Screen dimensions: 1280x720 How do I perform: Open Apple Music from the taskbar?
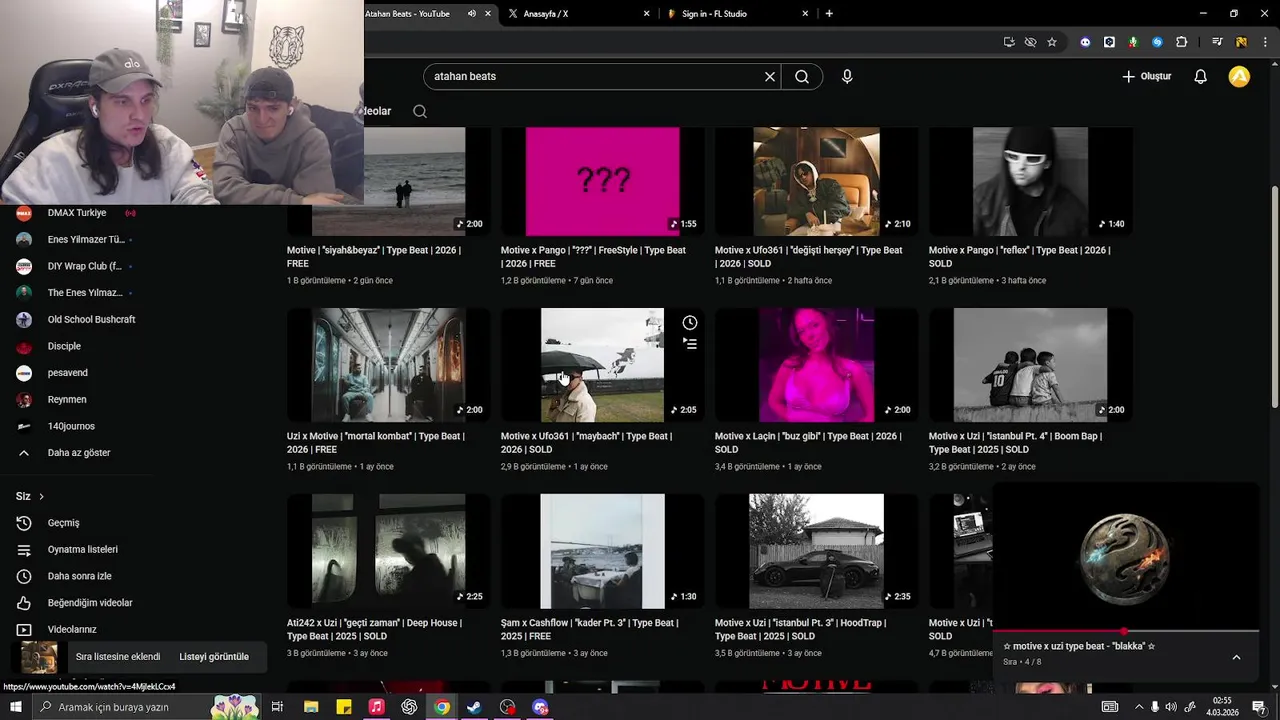(376, 707)
